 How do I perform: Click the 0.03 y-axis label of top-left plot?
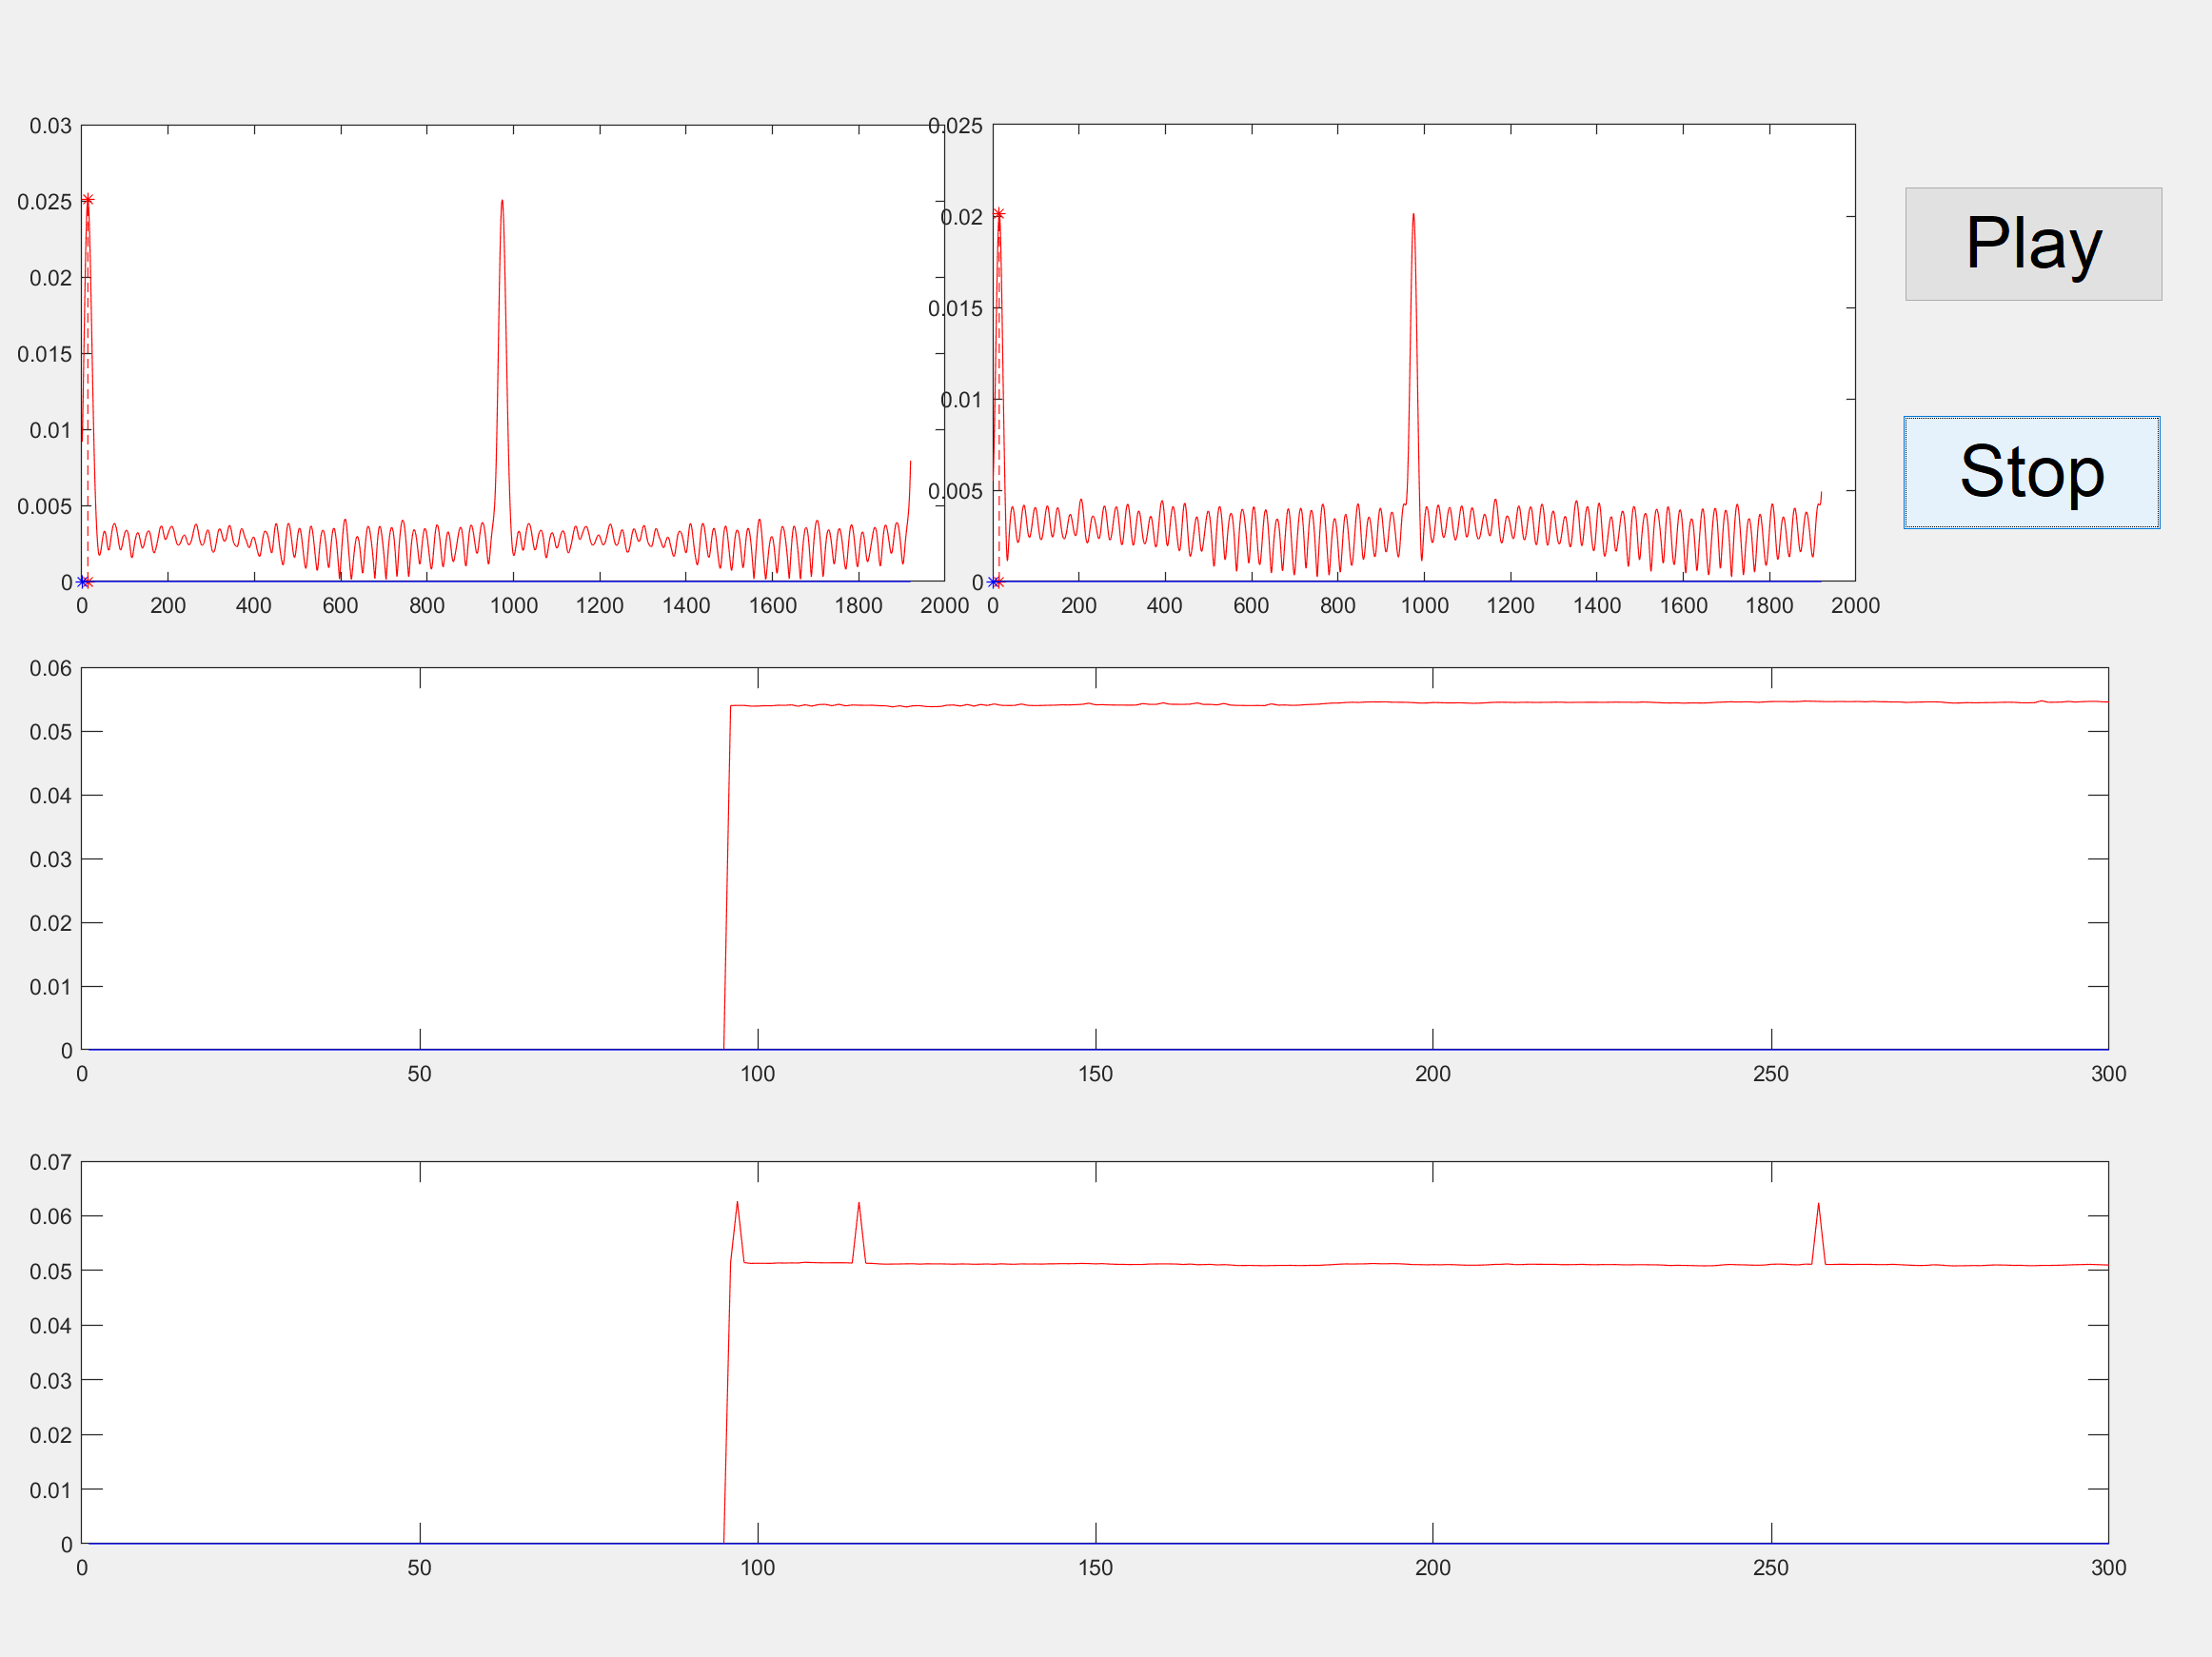[x=50, y=126]
